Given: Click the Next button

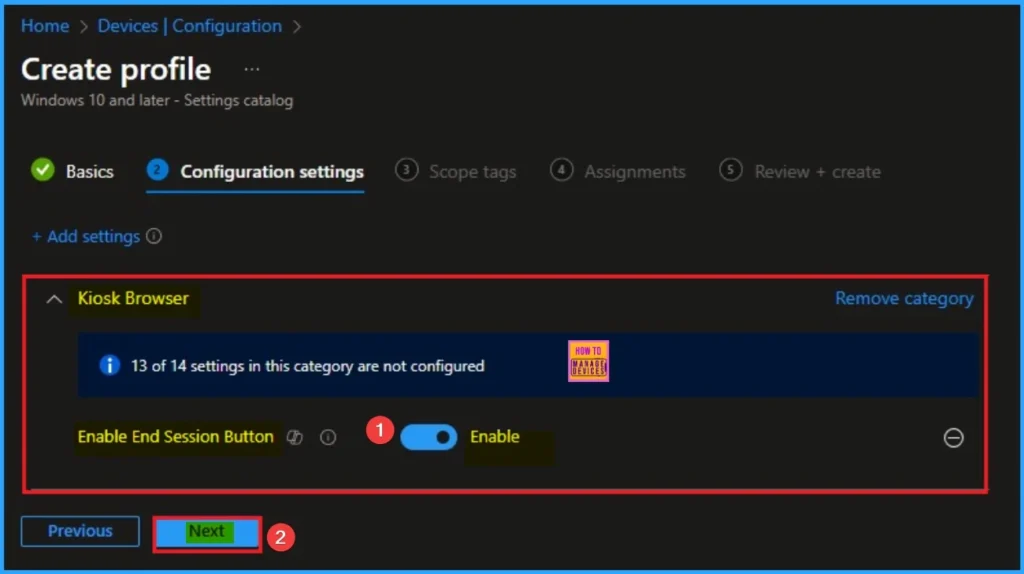Looking at the screenshot, I should tap(207, 532).
